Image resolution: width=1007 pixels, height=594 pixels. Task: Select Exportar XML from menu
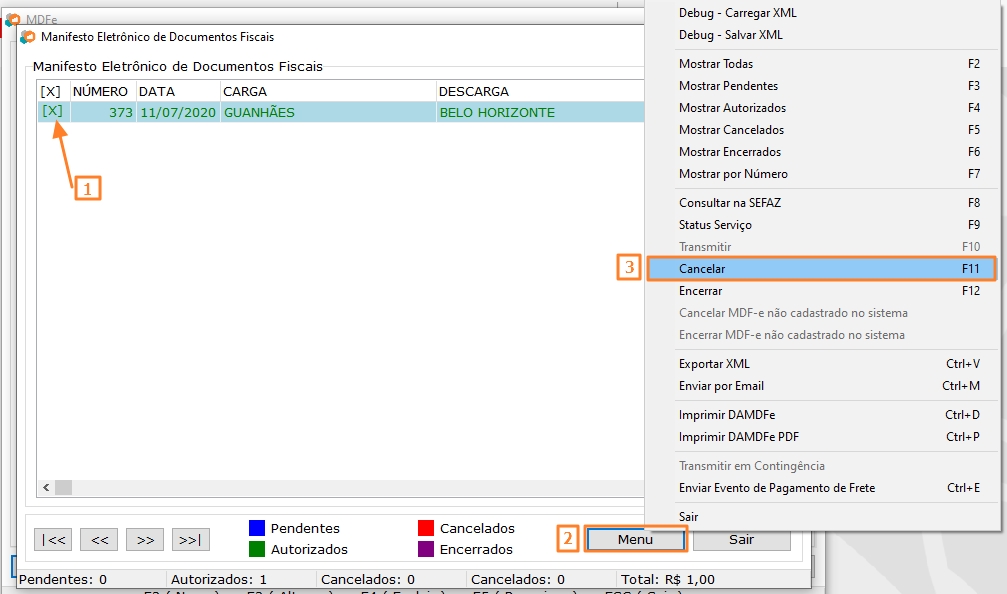point(714,364)
